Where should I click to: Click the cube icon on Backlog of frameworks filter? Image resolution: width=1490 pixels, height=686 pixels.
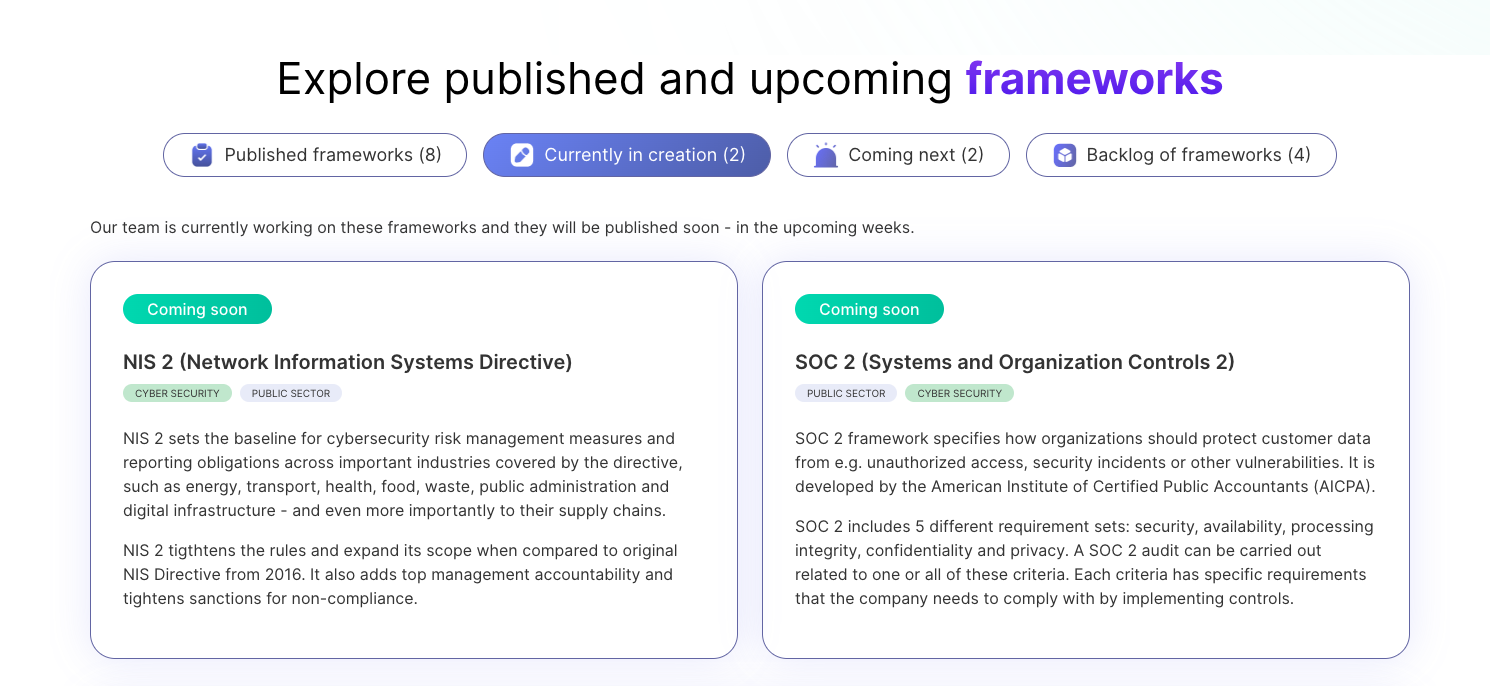coord(1064,155)
